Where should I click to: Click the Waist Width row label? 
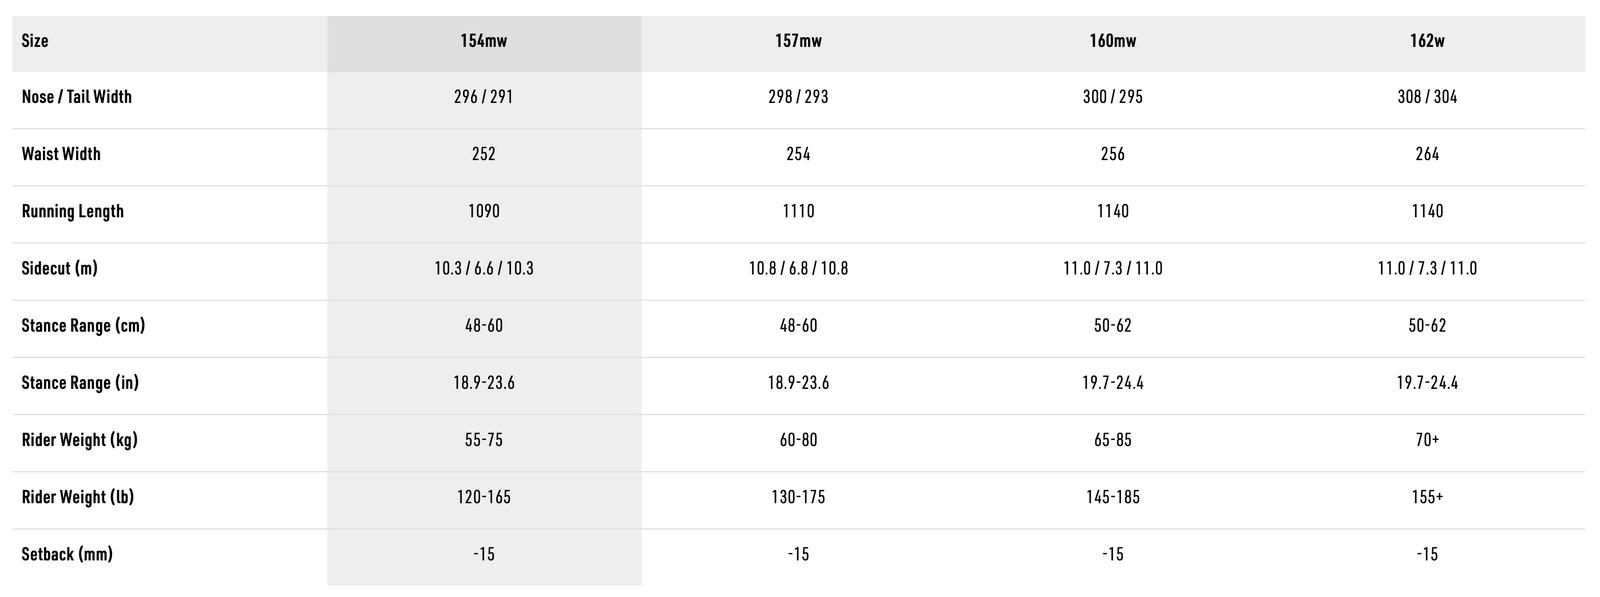click(61, 154)
